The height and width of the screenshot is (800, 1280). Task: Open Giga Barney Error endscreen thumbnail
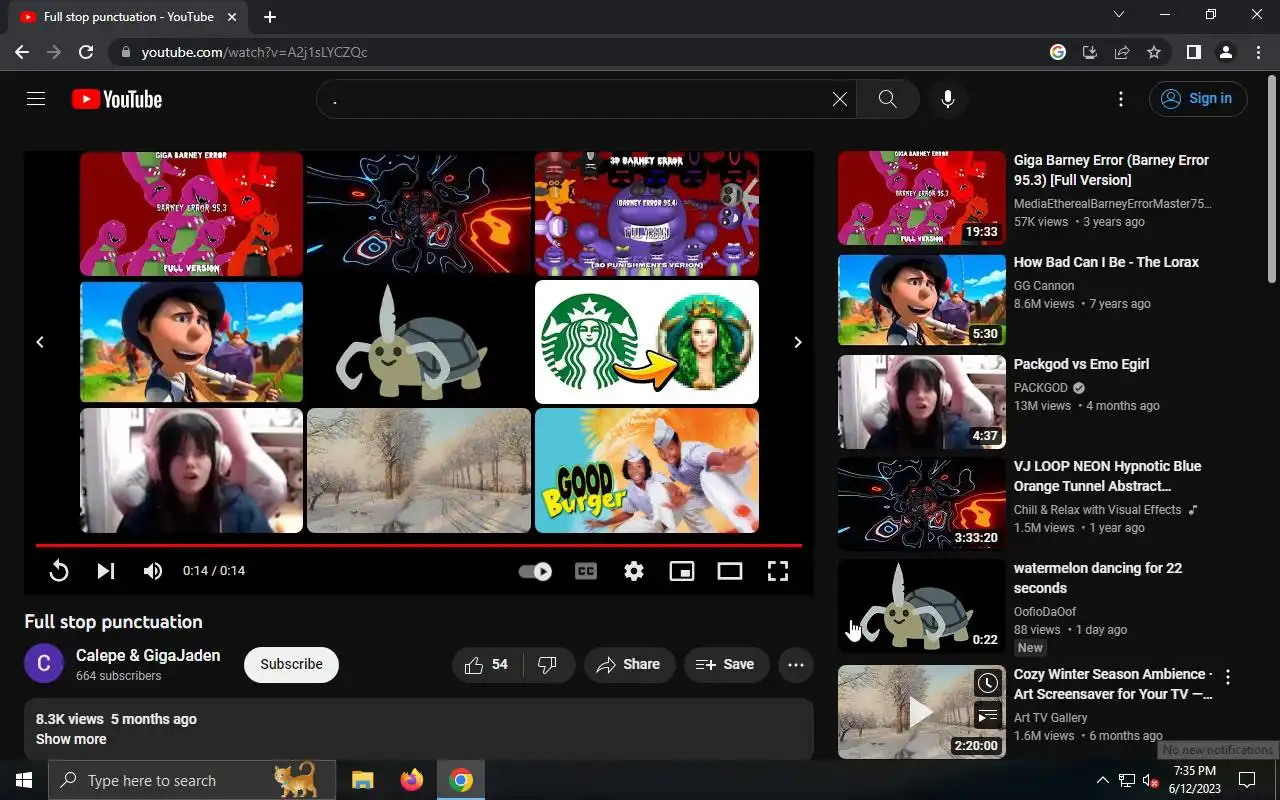tap(191, 214)
